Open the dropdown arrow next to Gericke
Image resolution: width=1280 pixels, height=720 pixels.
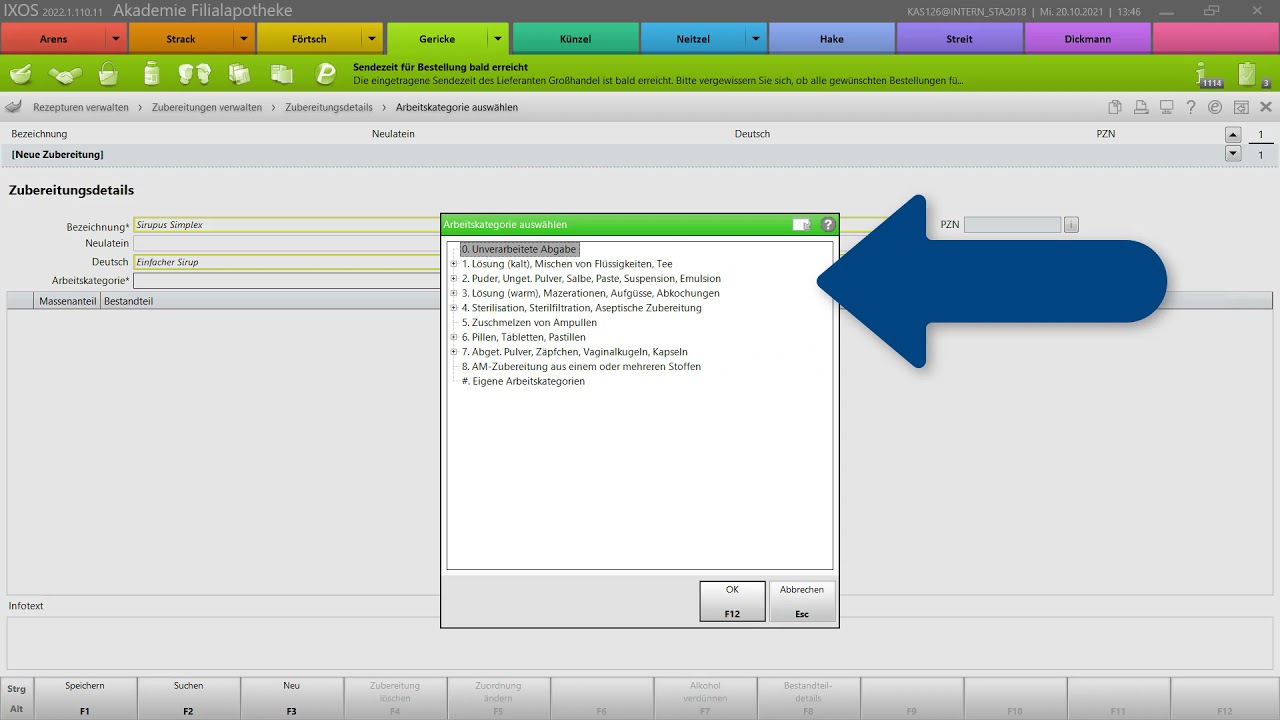click(499, 39)
